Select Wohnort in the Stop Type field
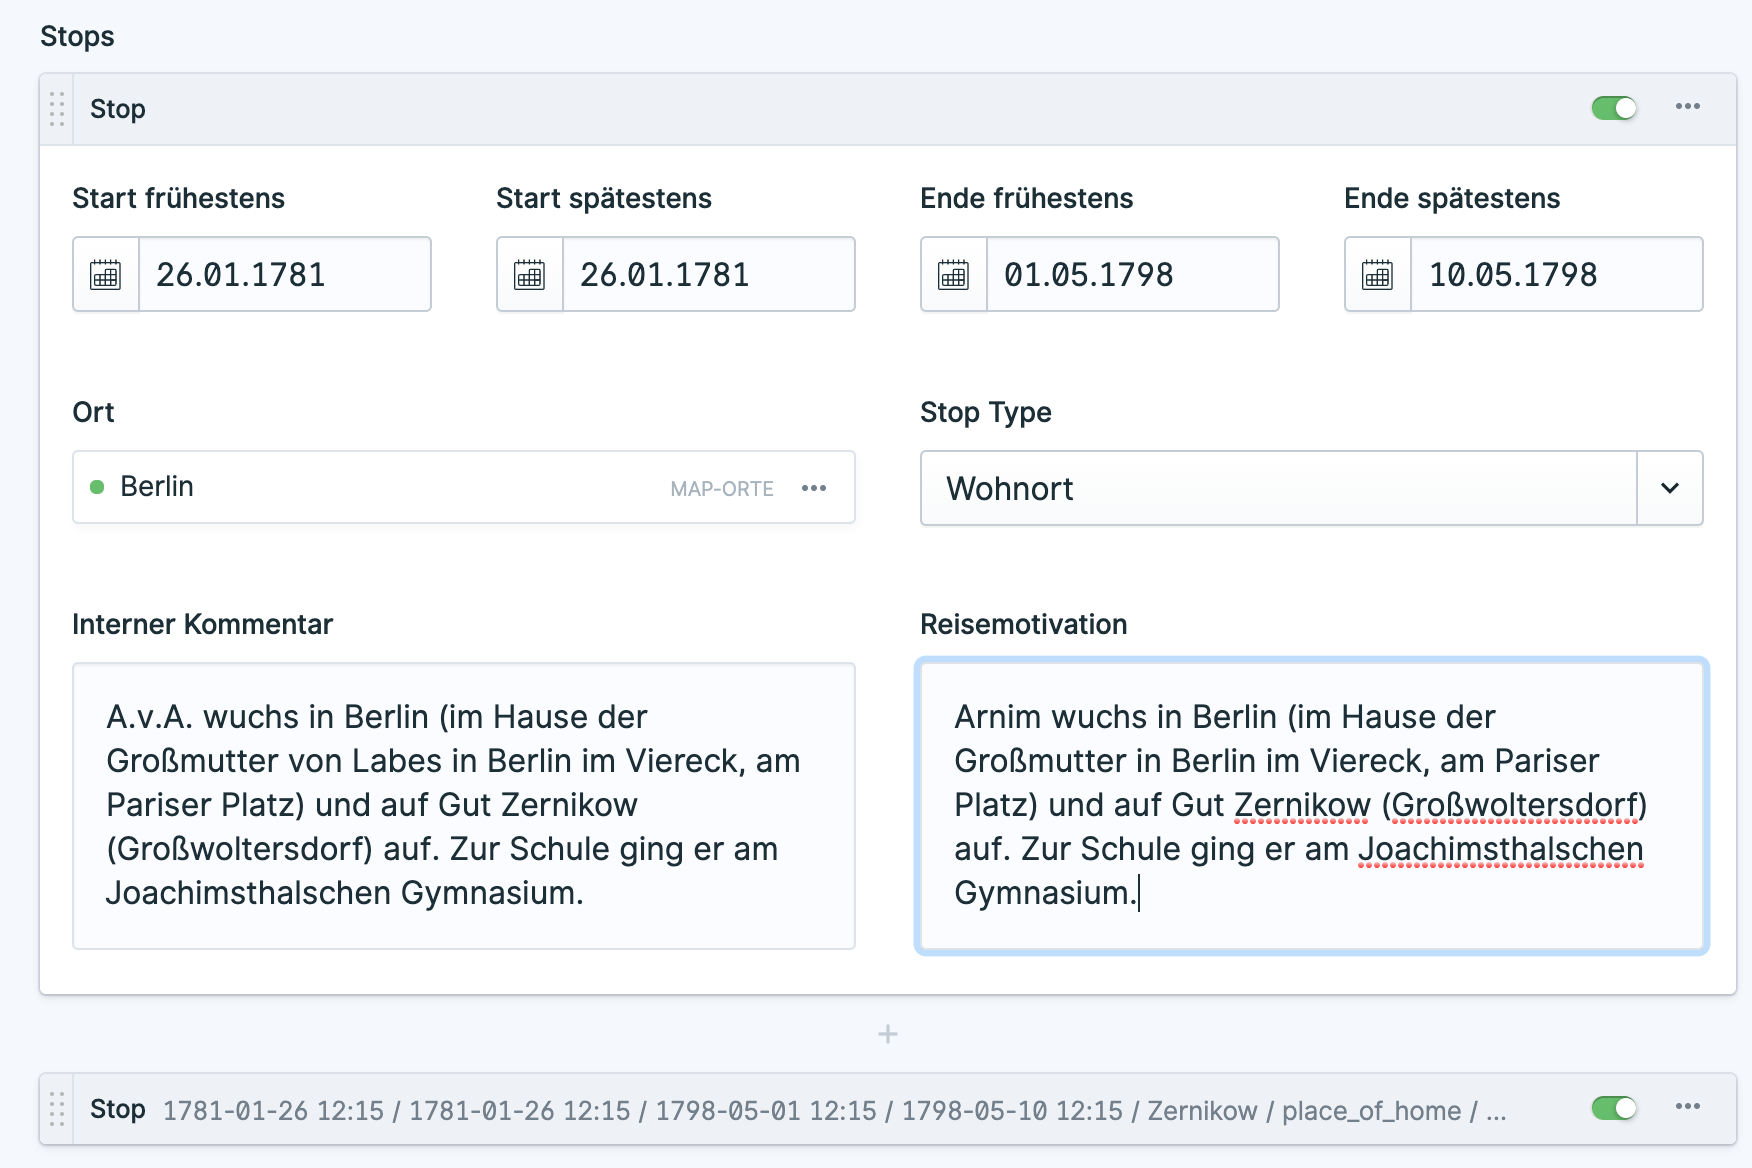 point(1150,489)
